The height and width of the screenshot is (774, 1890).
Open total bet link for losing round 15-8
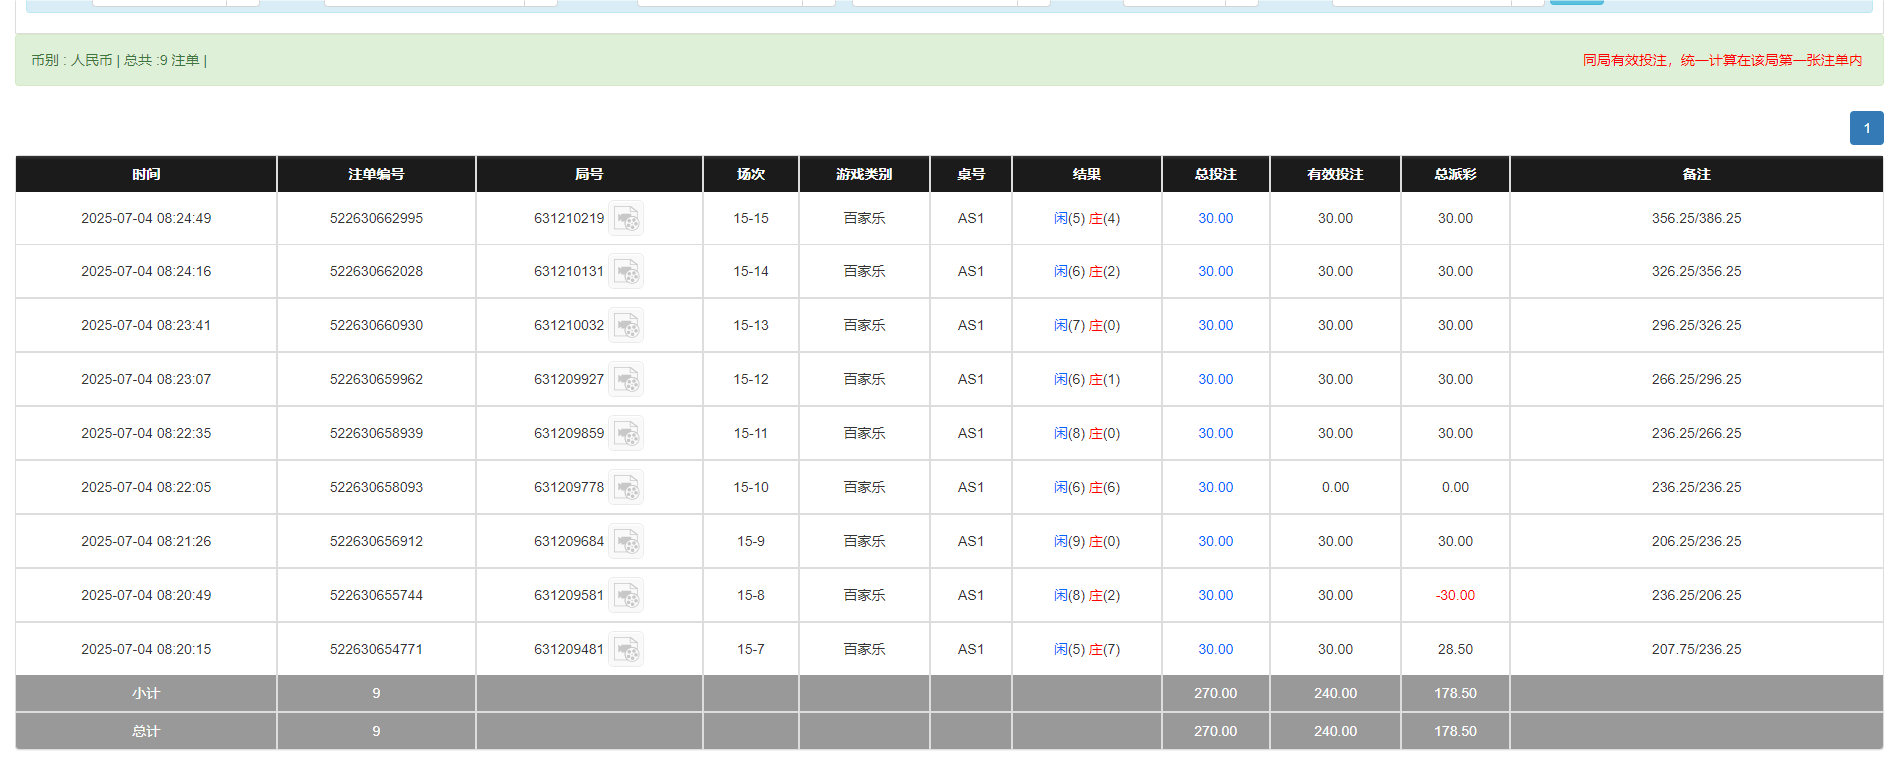pyautogui.click(x=1215, y=596)
